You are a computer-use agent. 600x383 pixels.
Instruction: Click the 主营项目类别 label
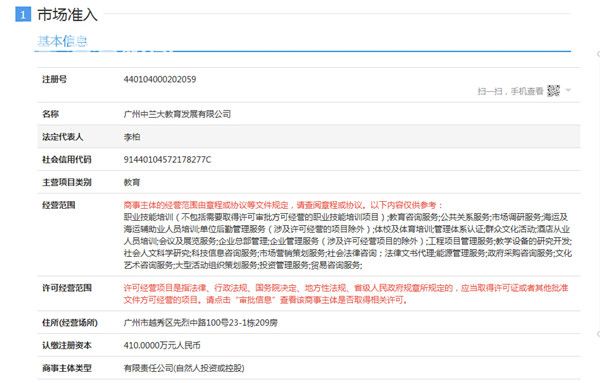pyautogui.click(x=67, y=182)
